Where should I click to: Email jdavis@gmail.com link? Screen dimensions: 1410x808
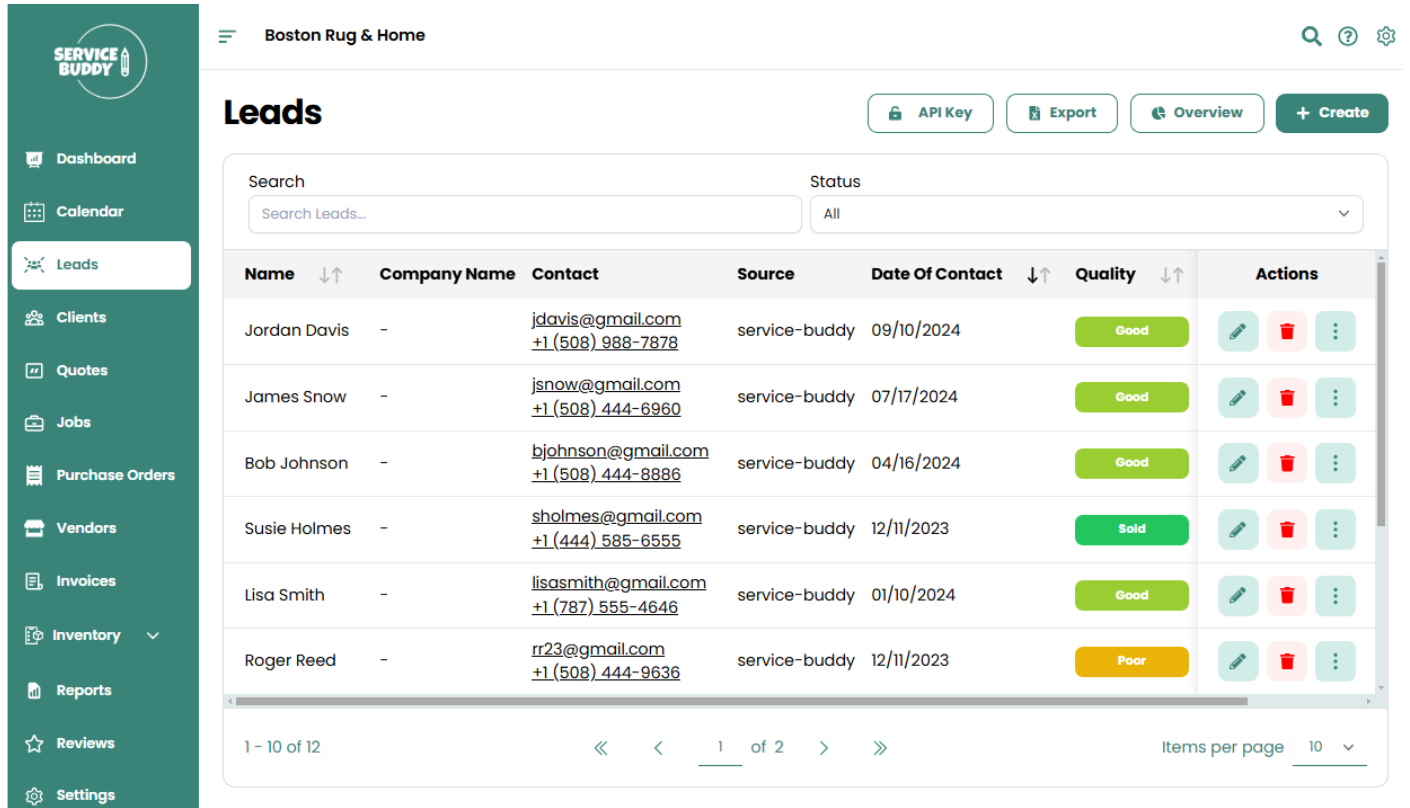[x=606, y=319]
